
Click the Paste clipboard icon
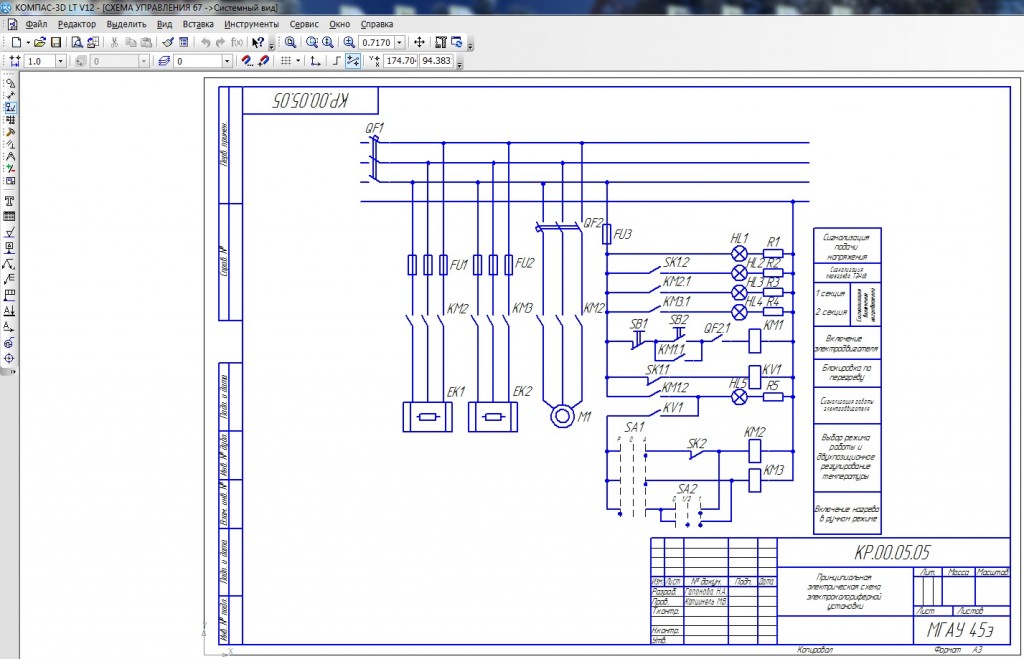(x=146, y=42)
